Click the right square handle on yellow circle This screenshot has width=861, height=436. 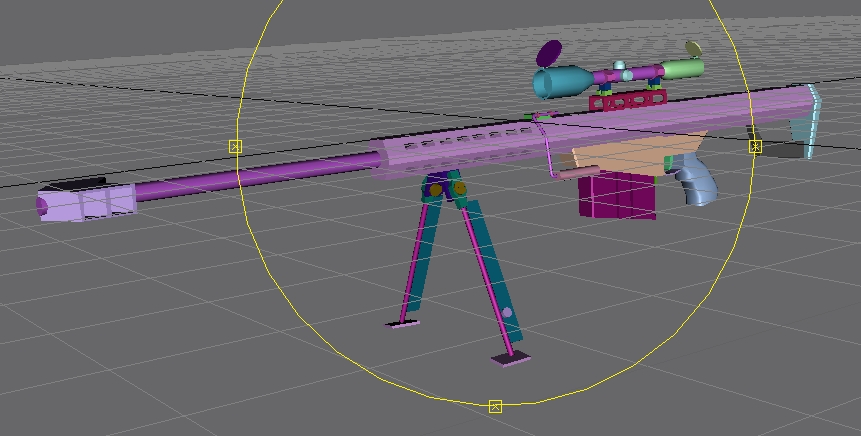pos(755,146)
